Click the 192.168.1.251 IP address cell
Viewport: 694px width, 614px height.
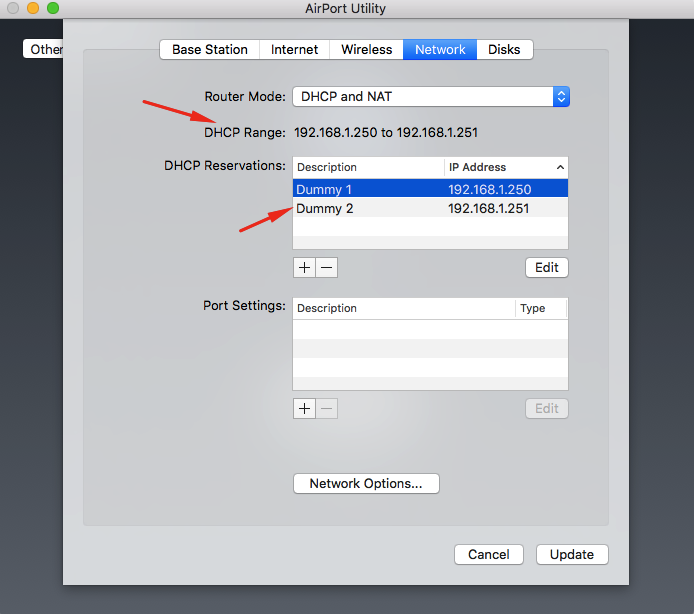point(489,208)
